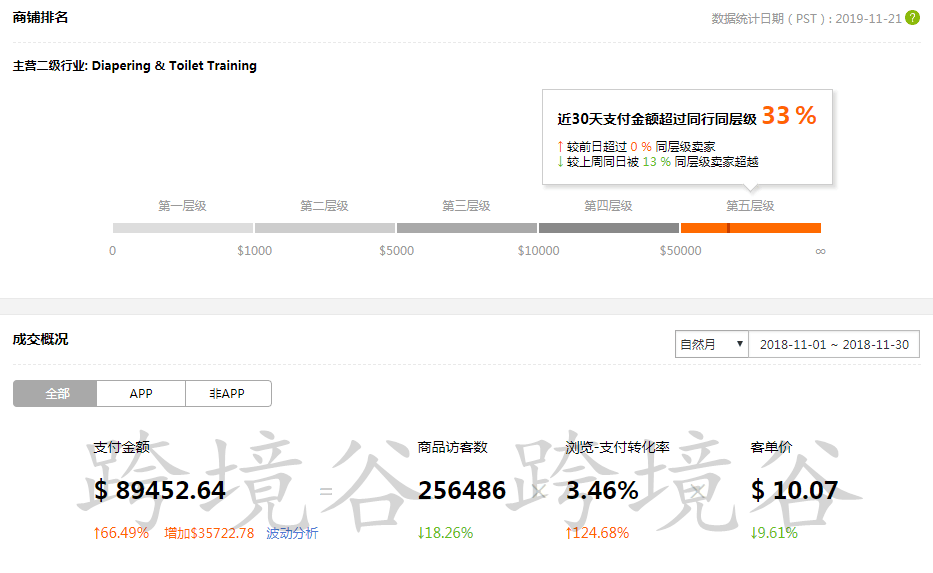The width and height of the screenshot is (933, 573).
Task: Click the 33 % ranking percentage
Action: tap(789, 115)
